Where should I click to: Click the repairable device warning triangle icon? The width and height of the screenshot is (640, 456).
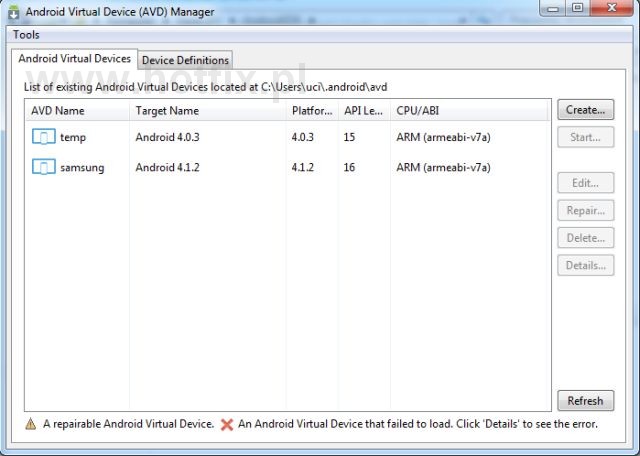coord(31,424)
